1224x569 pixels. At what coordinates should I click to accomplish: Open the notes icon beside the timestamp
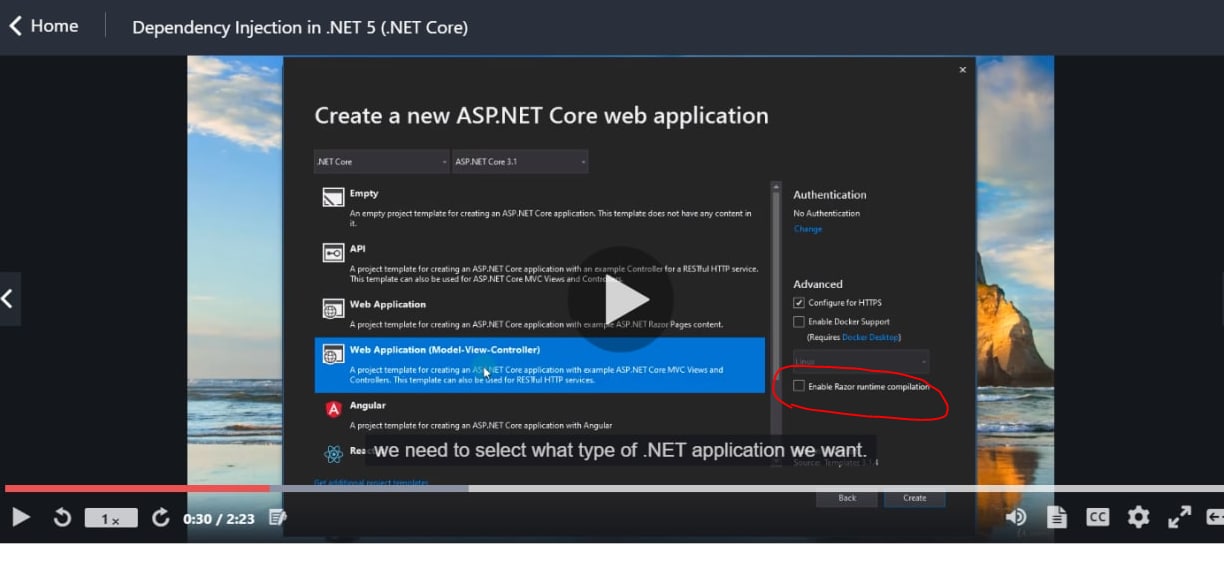tap(278, 517)
